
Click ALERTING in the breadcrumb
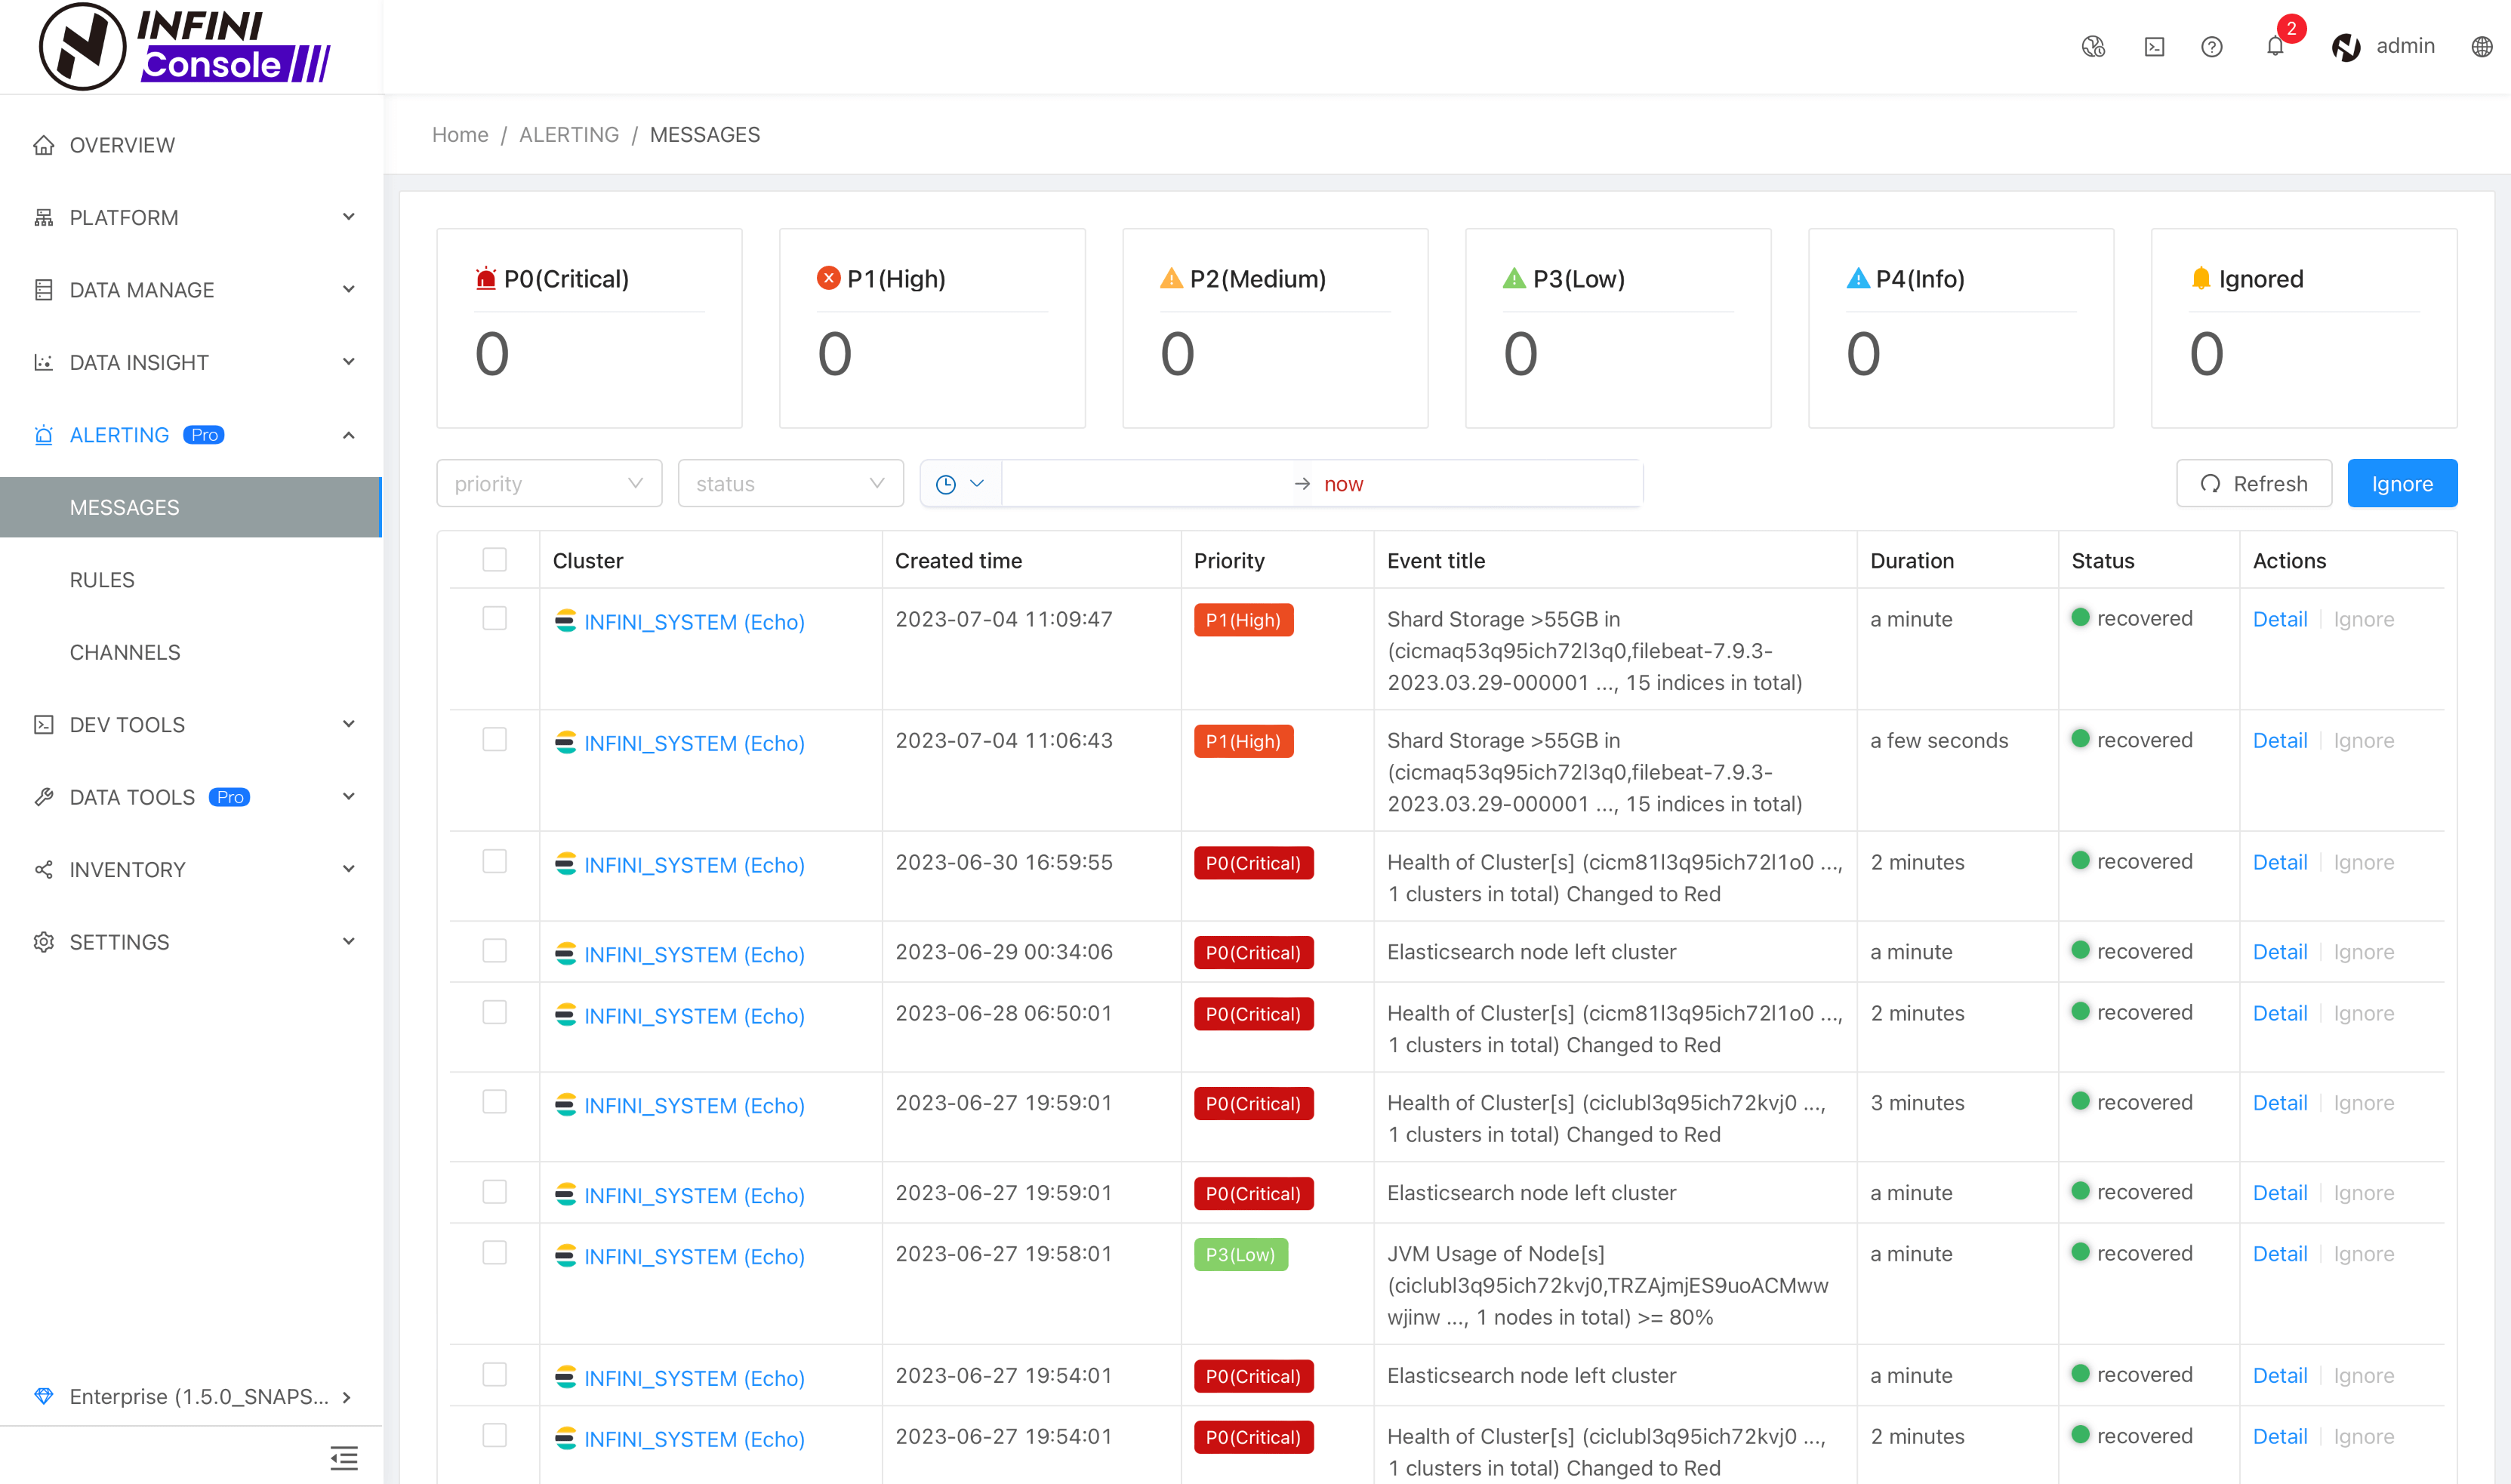[x=569, y=135]
